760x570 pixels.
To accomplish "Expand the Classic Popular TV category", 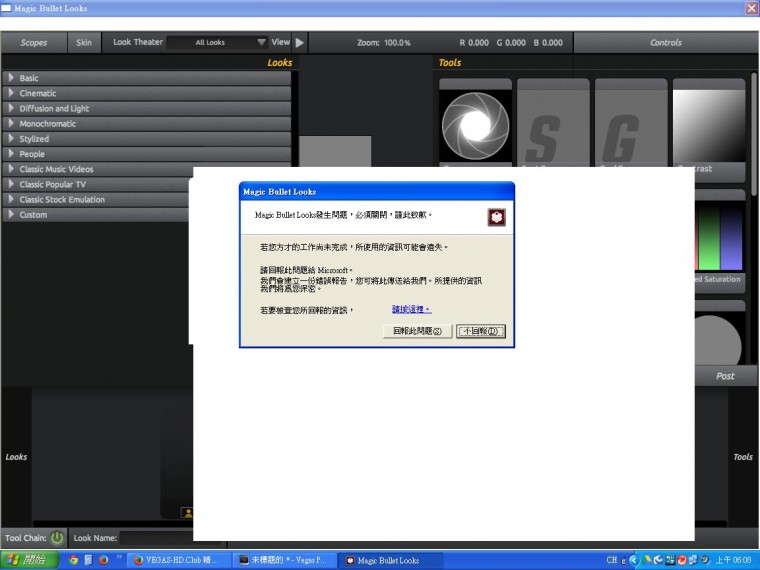I will [96, 184].
